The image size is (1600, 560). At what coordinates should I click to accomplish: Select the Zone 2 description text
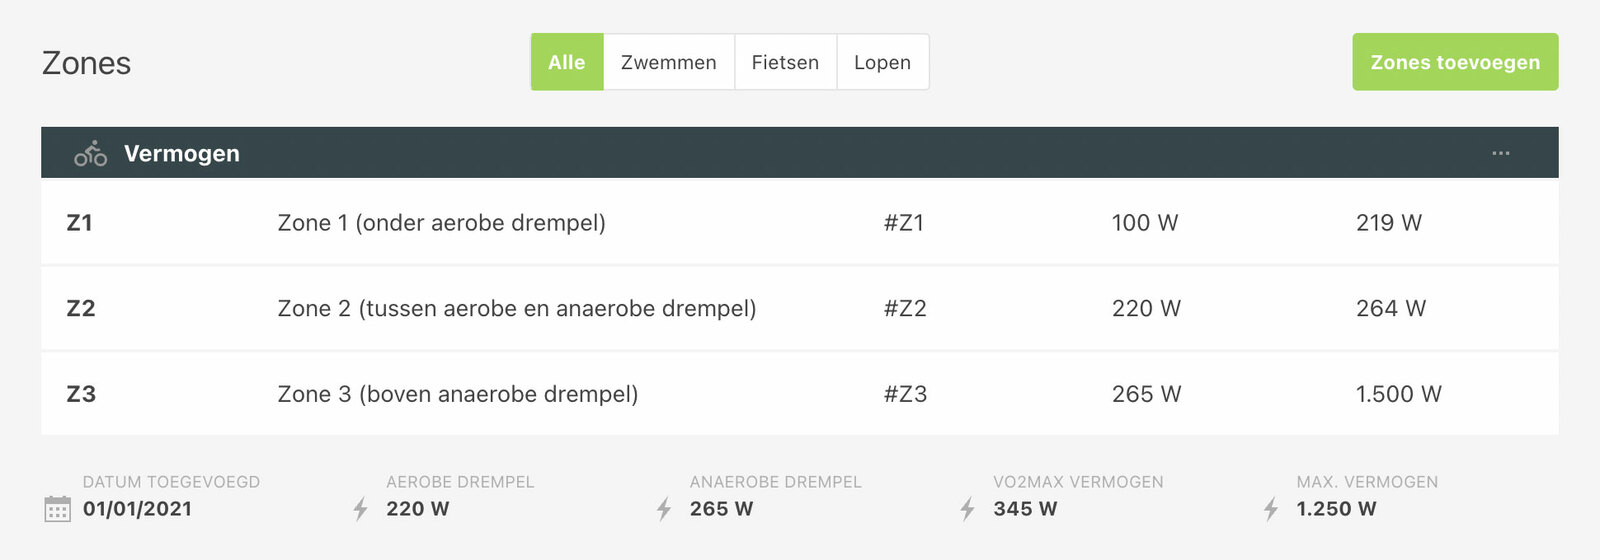click(x=517, y=308)
